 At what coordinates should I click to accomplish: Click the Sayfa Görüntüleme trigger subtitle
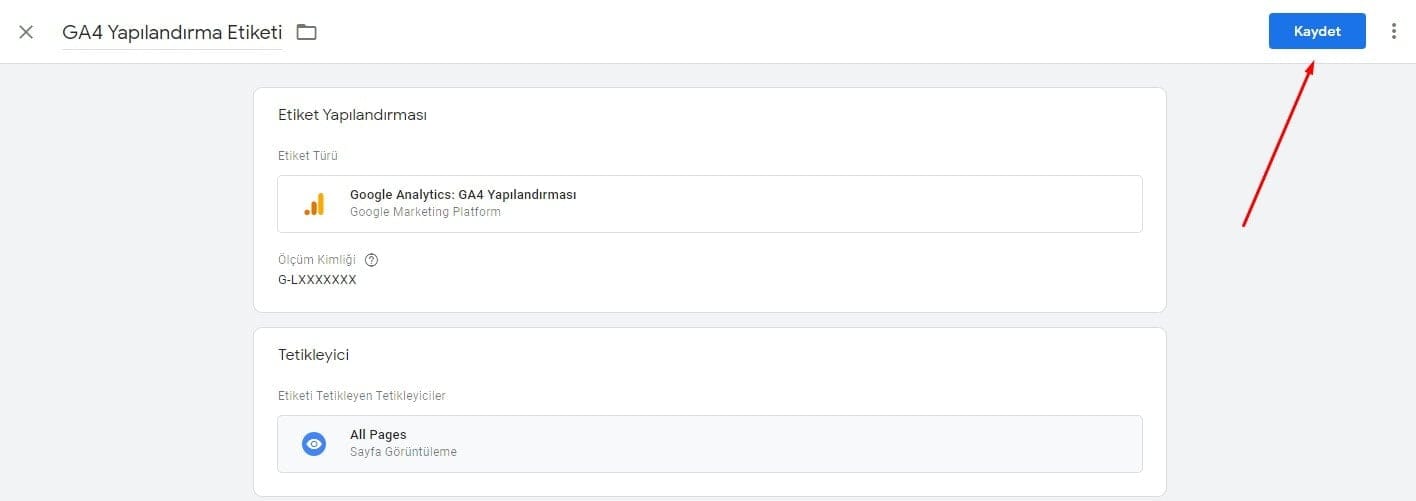tap(403, 452)
